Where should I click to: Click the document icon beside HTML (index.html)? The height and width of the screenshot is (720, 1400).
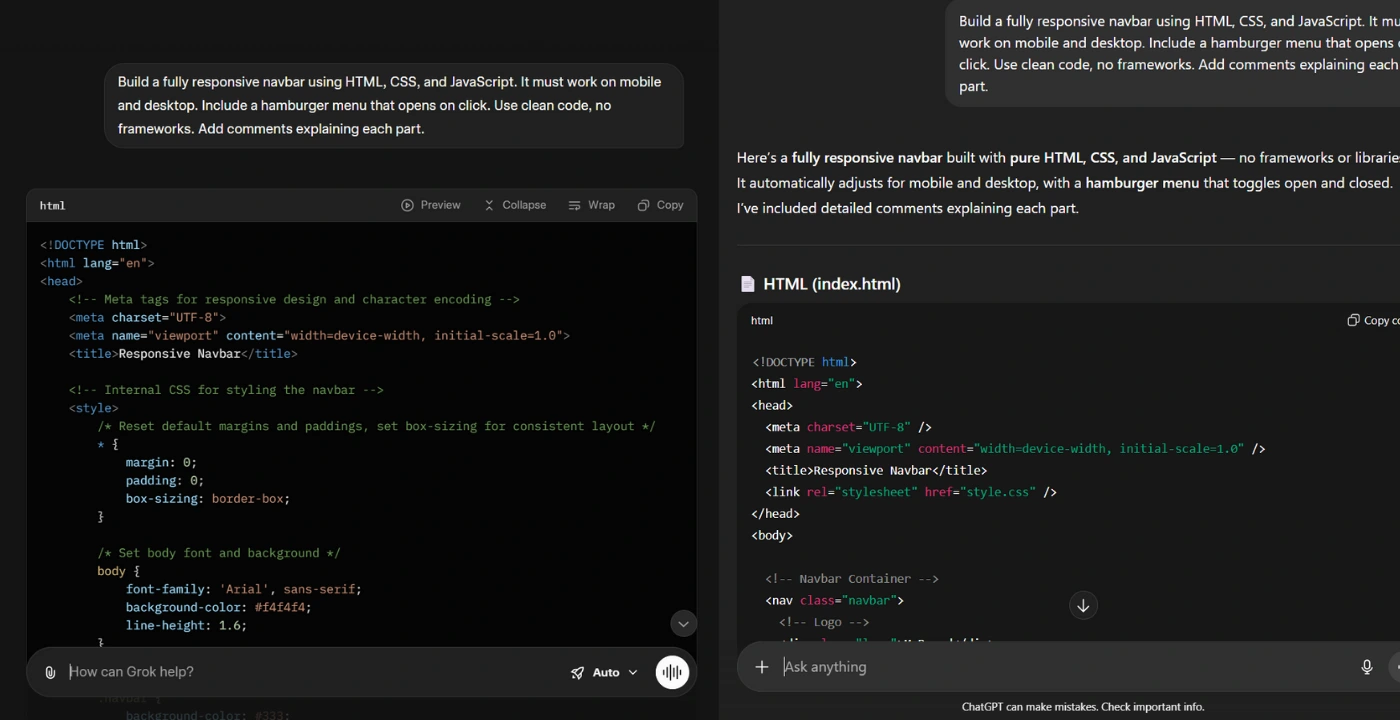pyautogui.click(x=748, y=283)
